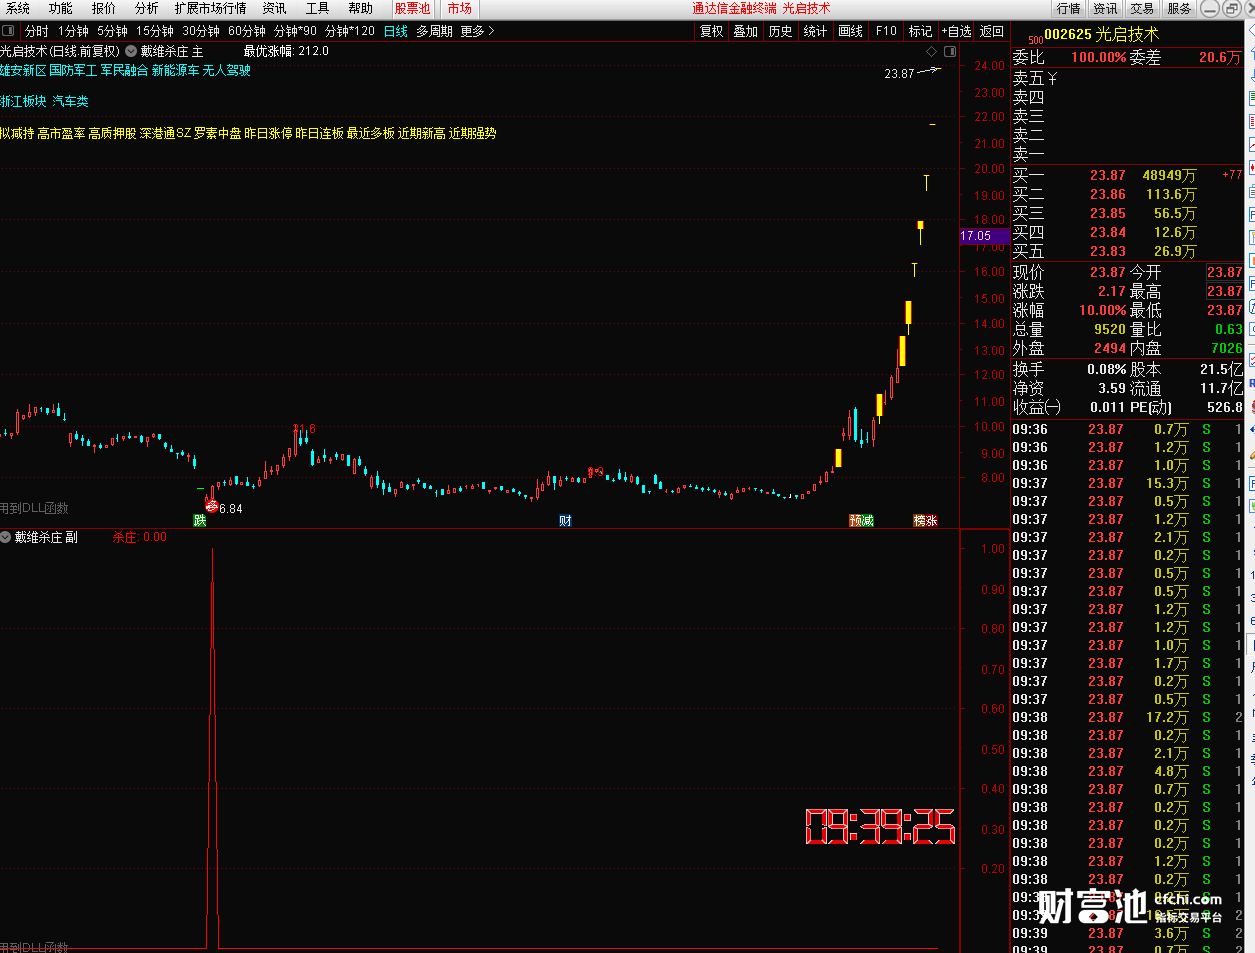Viewport: 1255px width, 953px height.
Task: Click the 最优涨幅: 212.0 label
Action: tap(286, 51)
